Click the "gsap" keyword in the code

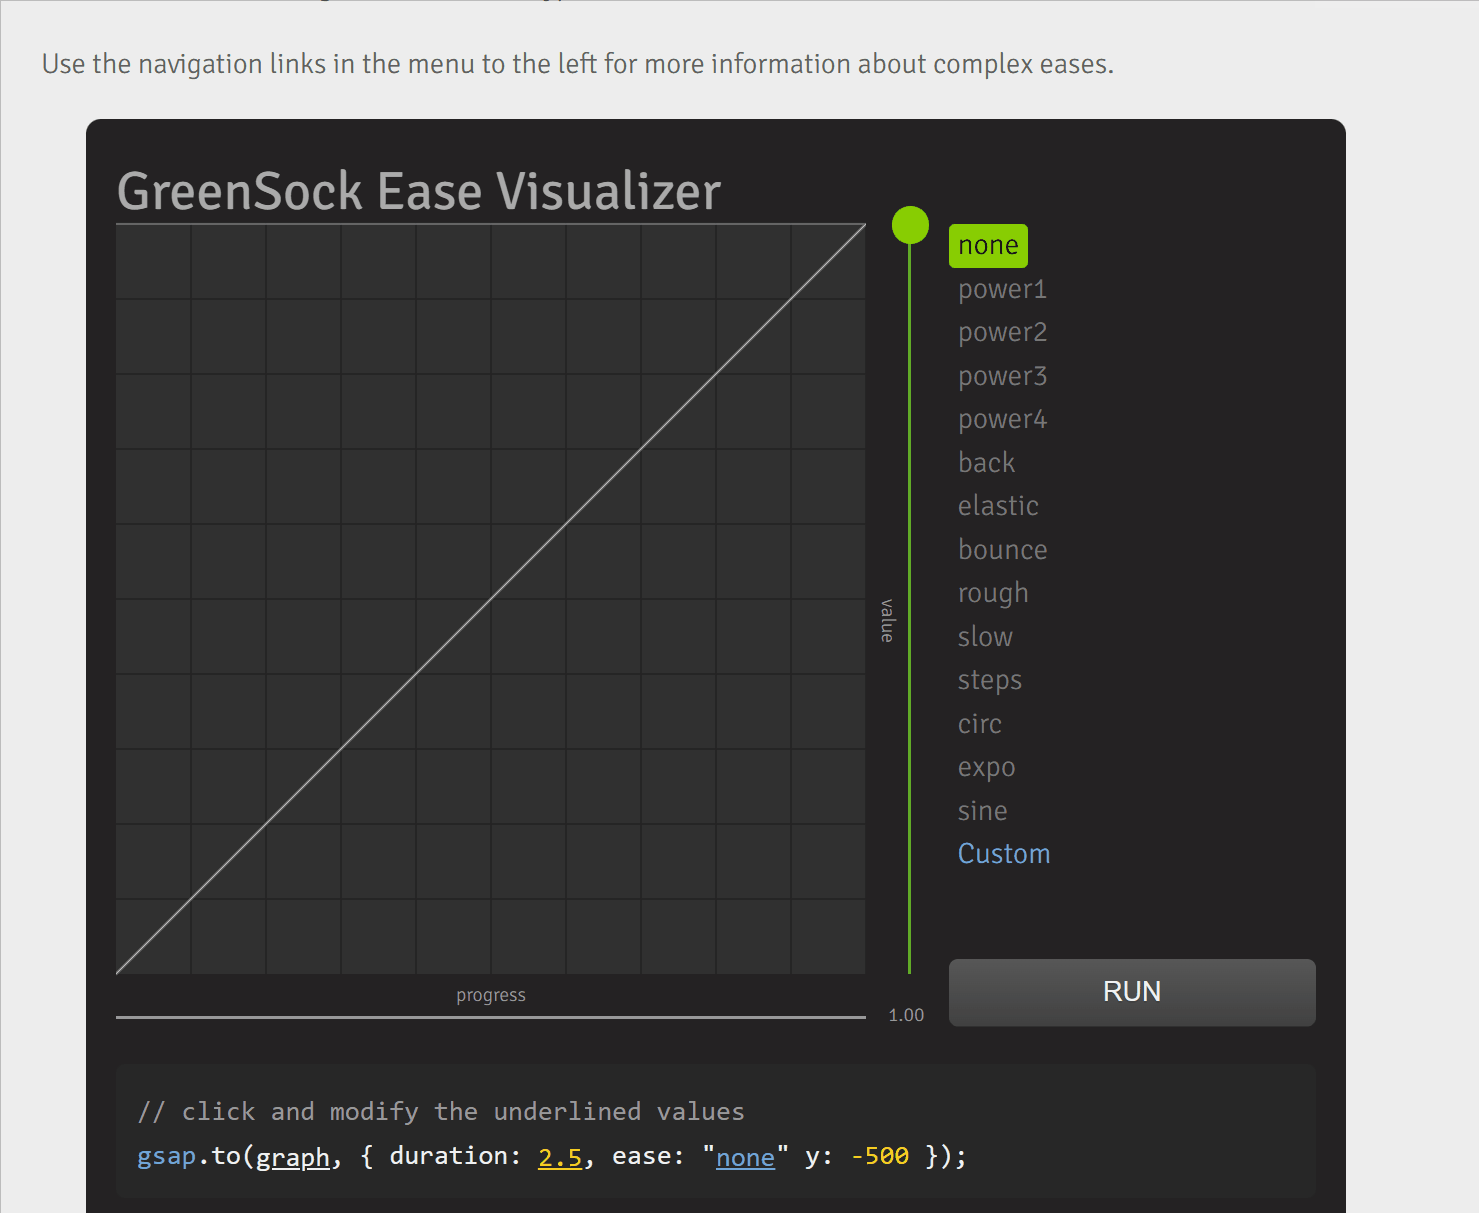click(x=167, y=1157)
